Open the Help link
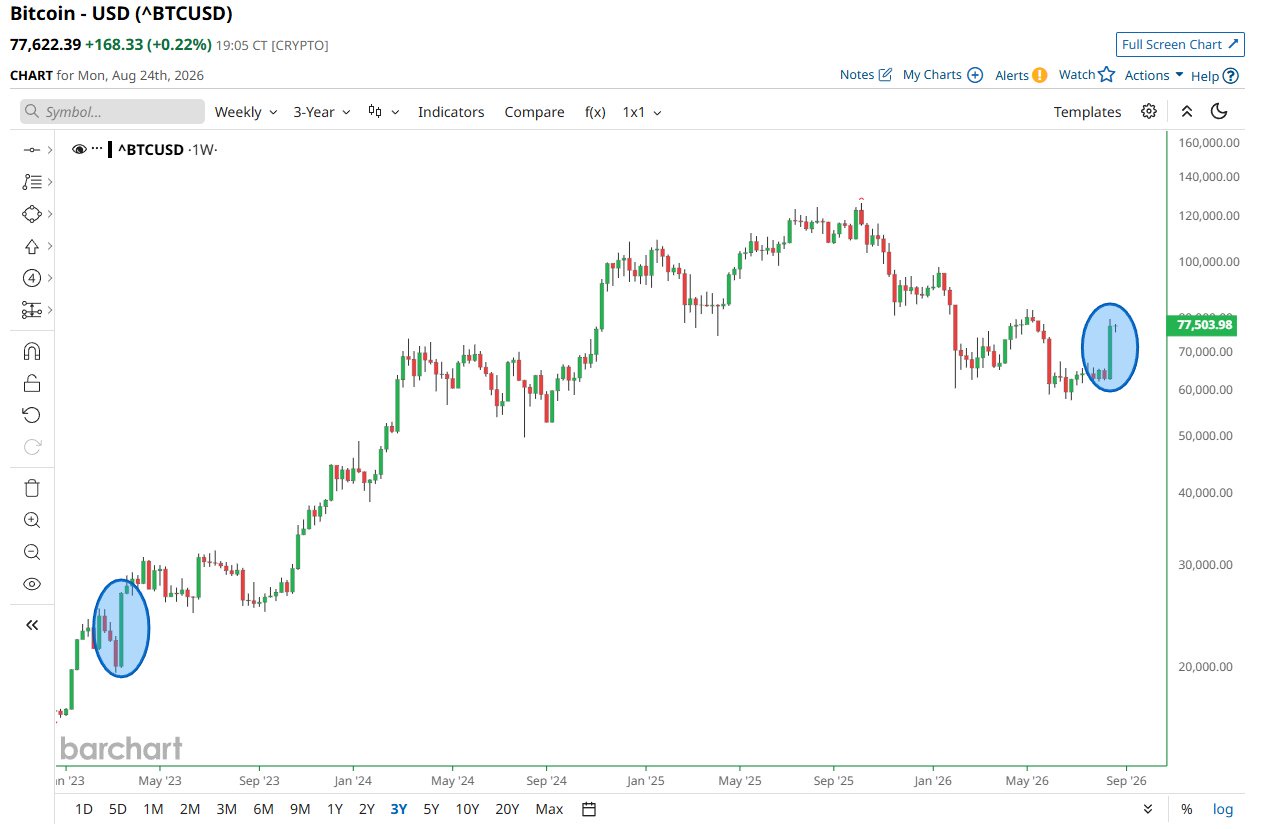The image size is (1262, 829). coord(1215,76)
